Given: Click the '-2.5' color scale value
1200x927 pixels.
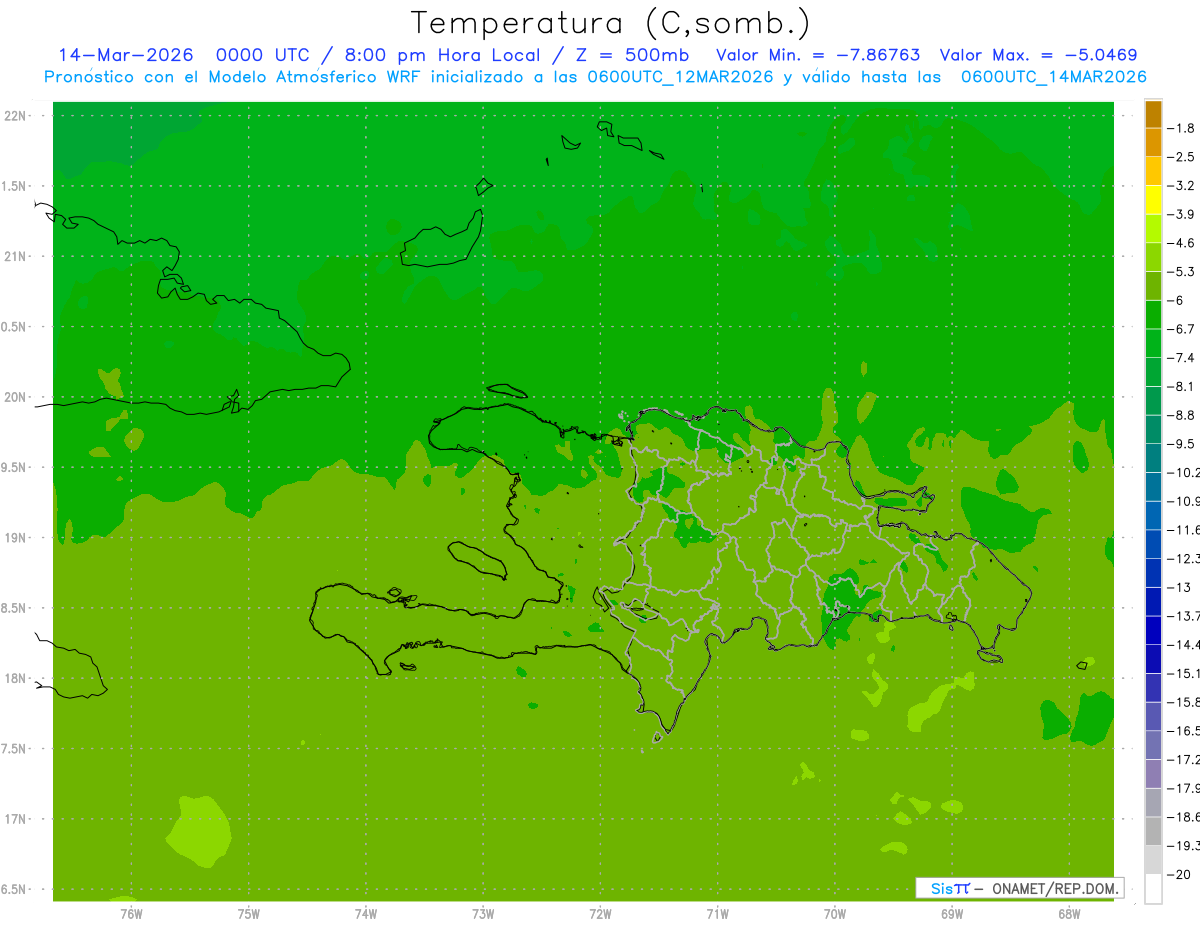Looking at the screenshot, I should [1181, 157].
